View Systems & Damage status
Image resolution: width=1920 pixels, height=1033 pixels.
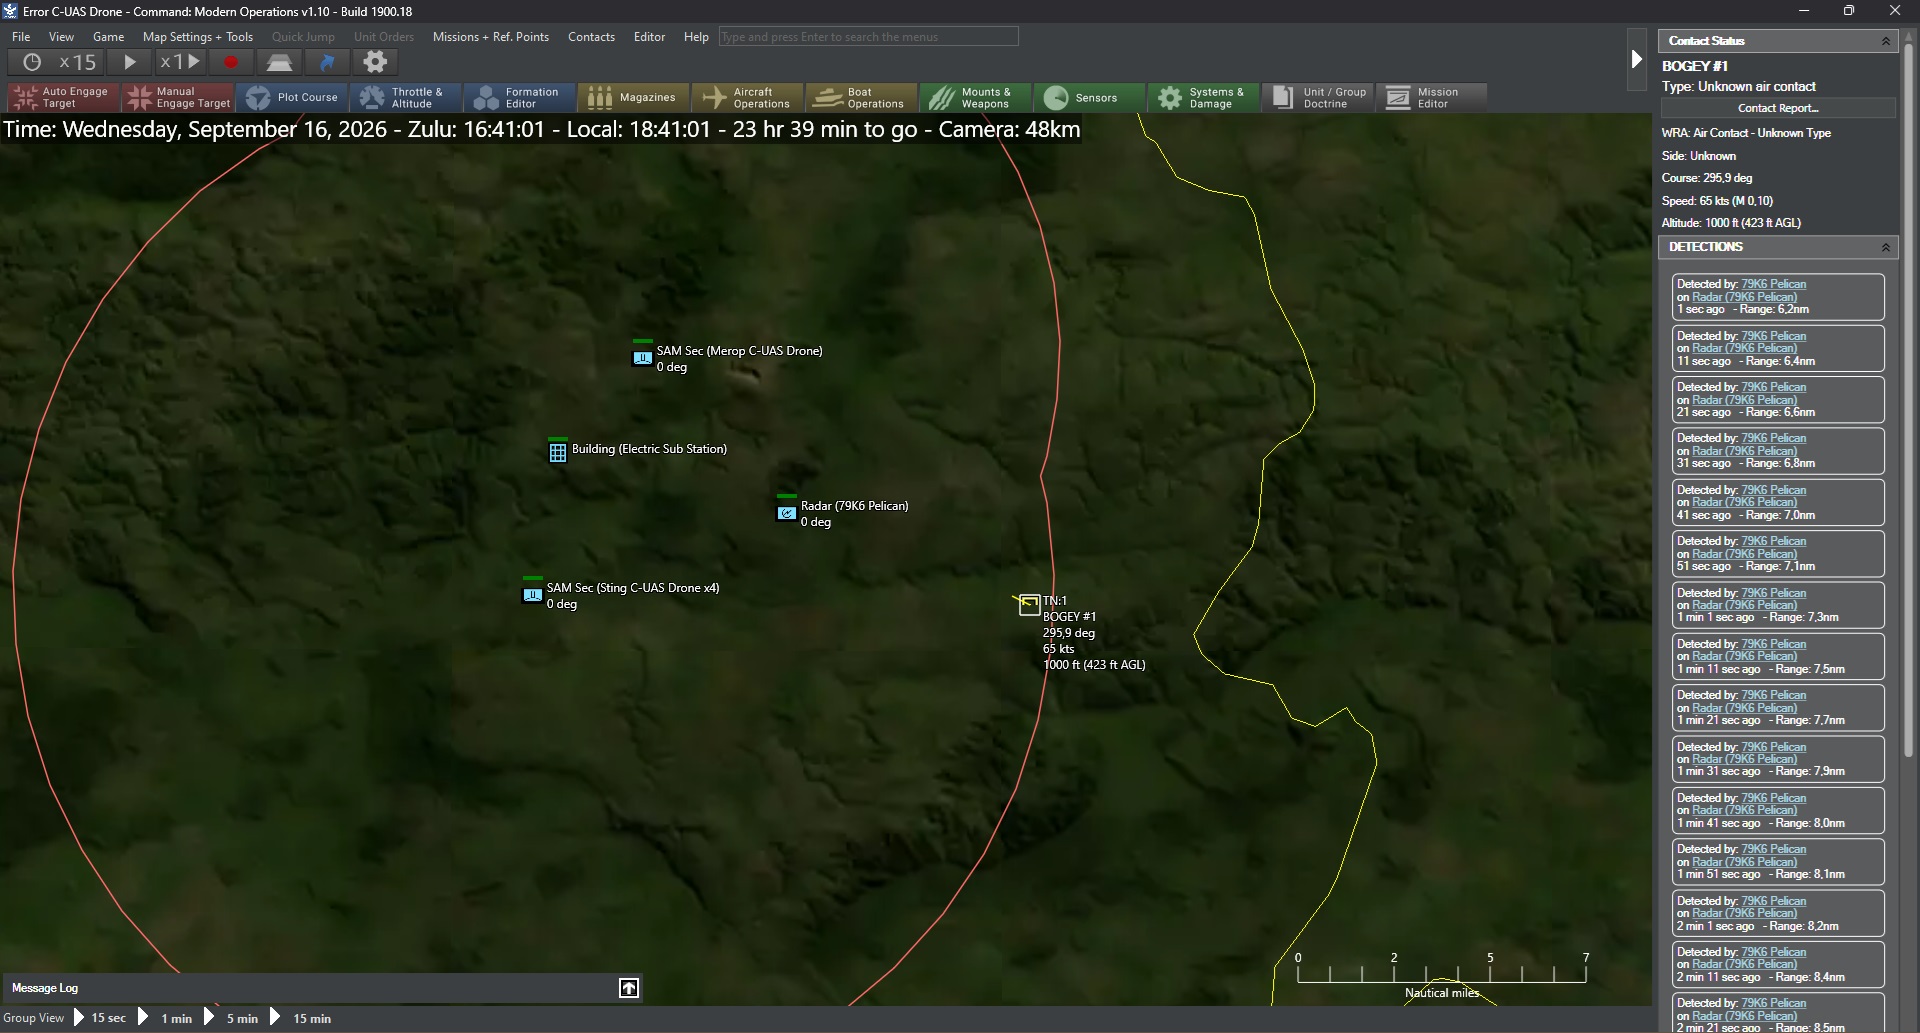pyautogui.click(x=1204, y=97)
